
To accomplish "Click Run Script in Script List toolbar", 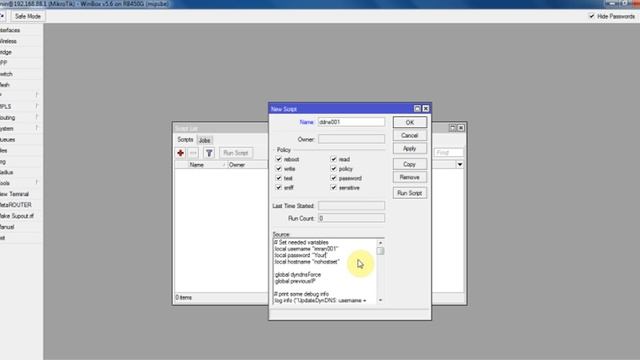I will pos(236,153).
